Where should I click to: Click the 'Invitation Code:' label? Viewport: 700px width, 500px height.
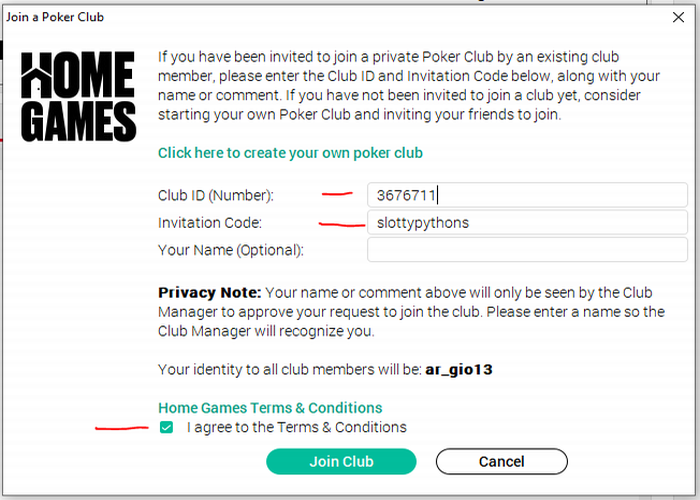(x=210, y=223)
